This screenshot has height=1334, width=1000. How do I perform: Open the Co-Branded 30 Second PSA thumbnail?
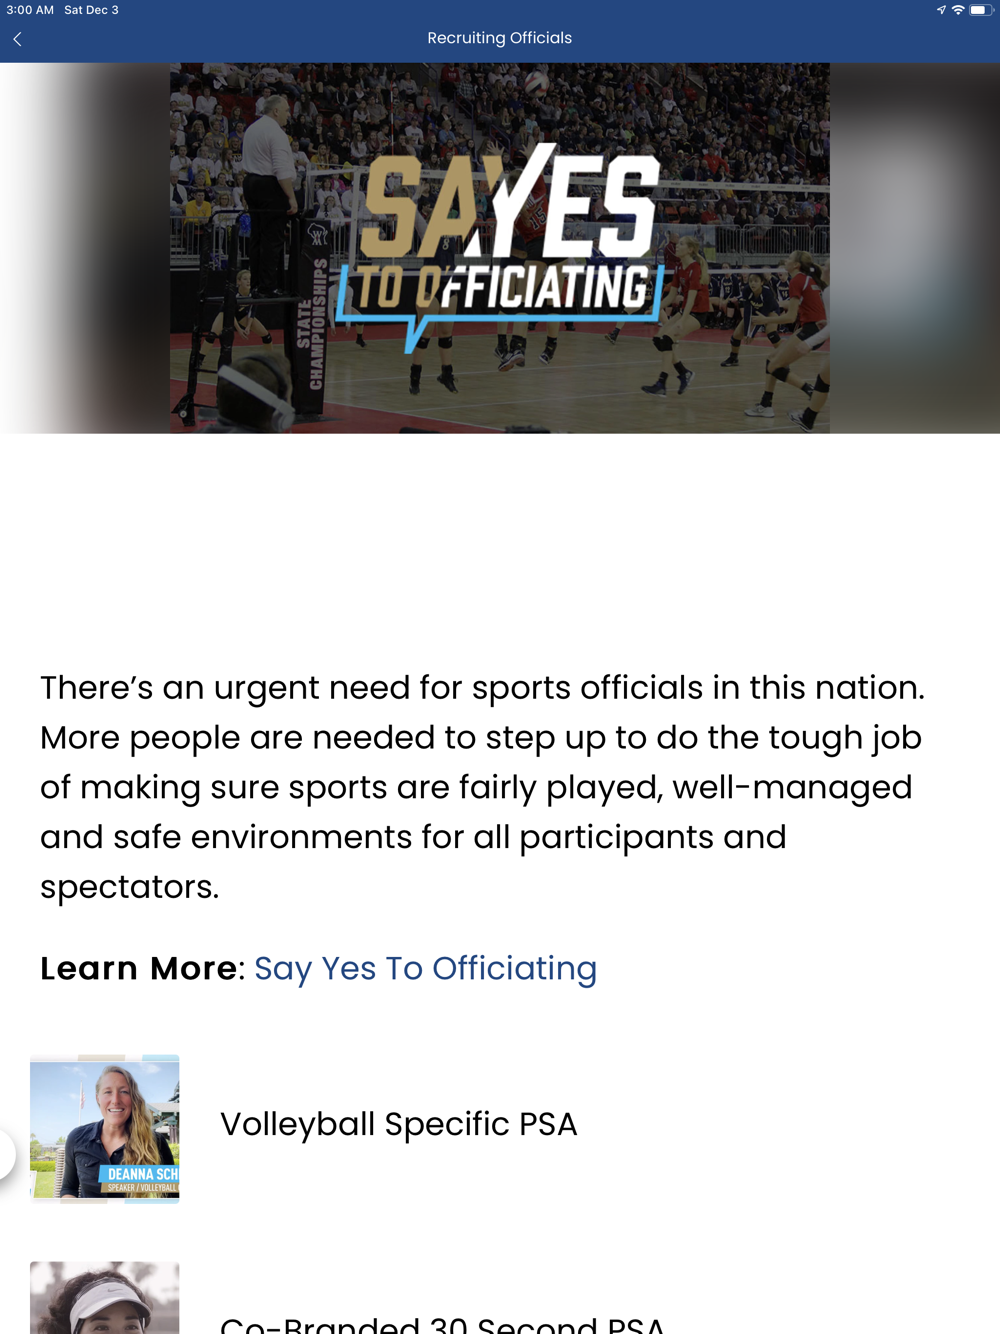[x=105, y=1298]
